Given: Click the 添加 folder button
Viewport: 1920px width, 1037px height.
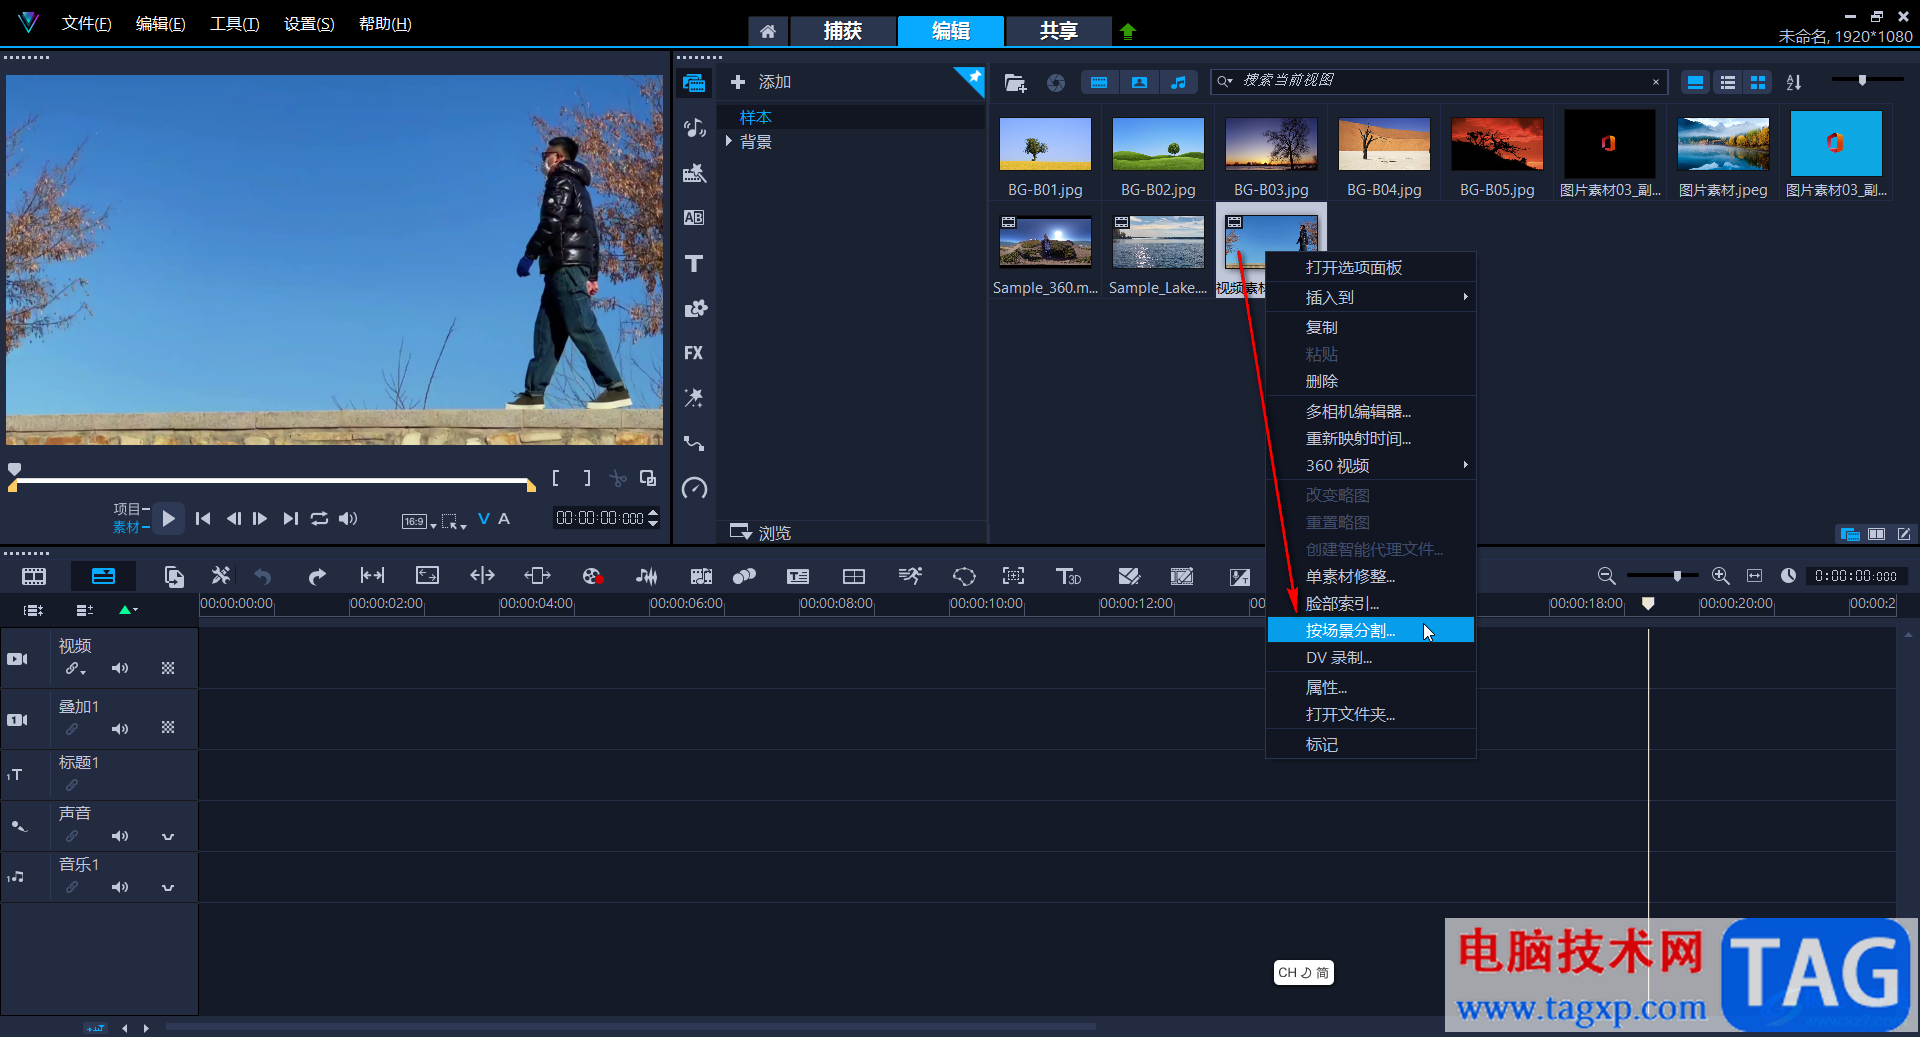Looking at the screenshot, I should point(761,82).
